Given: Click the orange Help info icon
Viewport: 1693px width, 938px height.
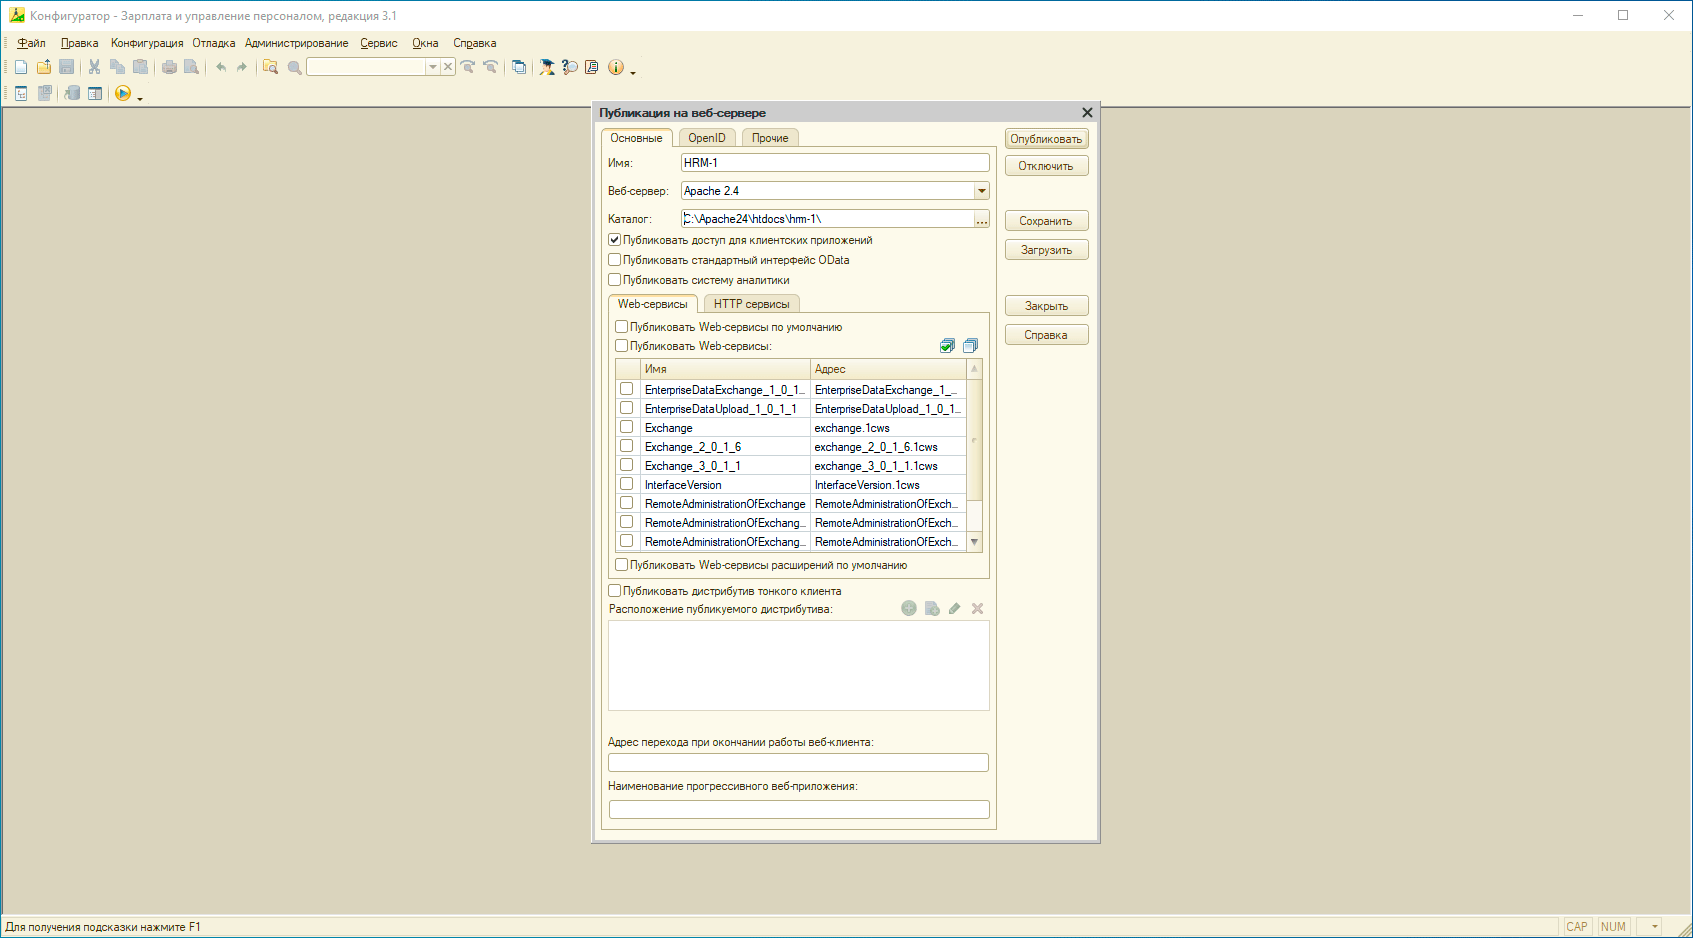Looking at the screenshot, I should click(x=616, y=67).
